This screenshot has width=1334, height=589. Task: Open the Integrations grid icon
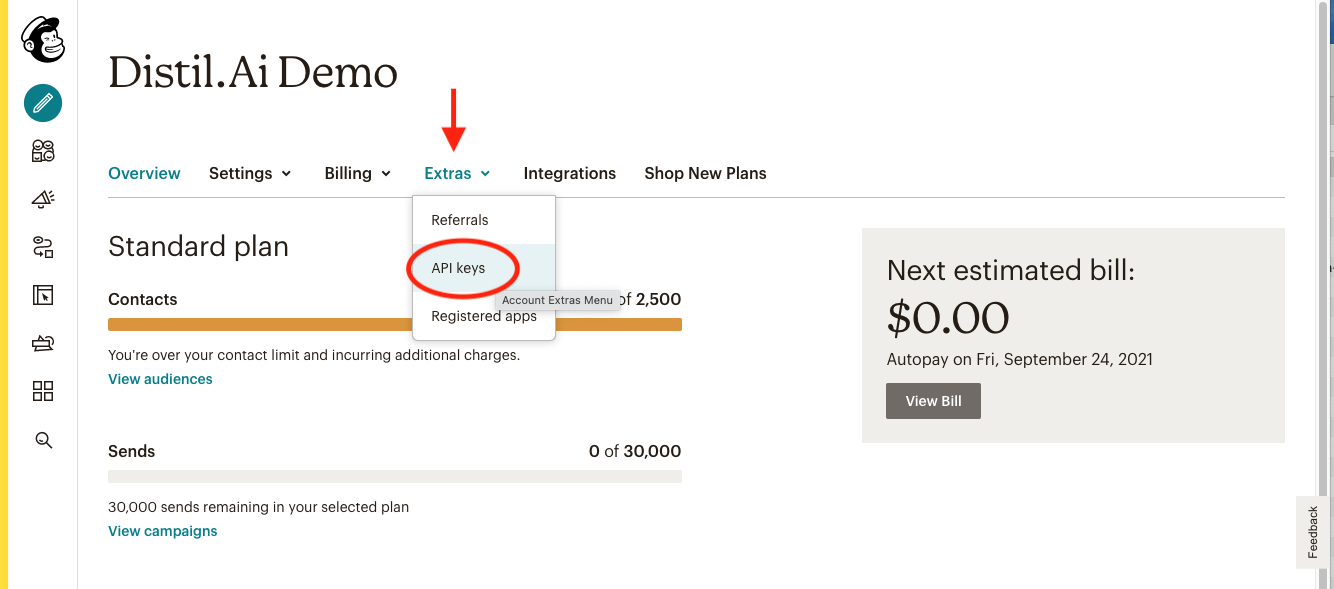coord(43,391)
